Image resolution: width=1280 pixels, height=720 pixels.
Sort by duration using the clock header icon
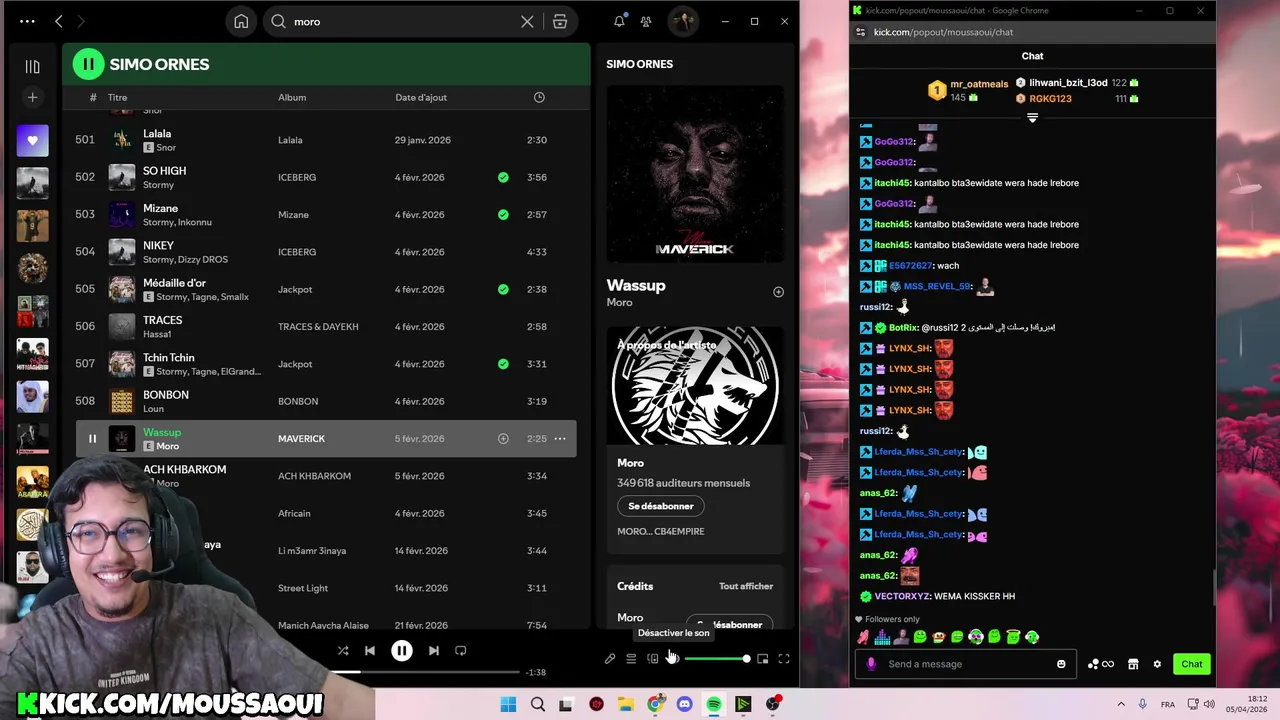coord(539,97)
